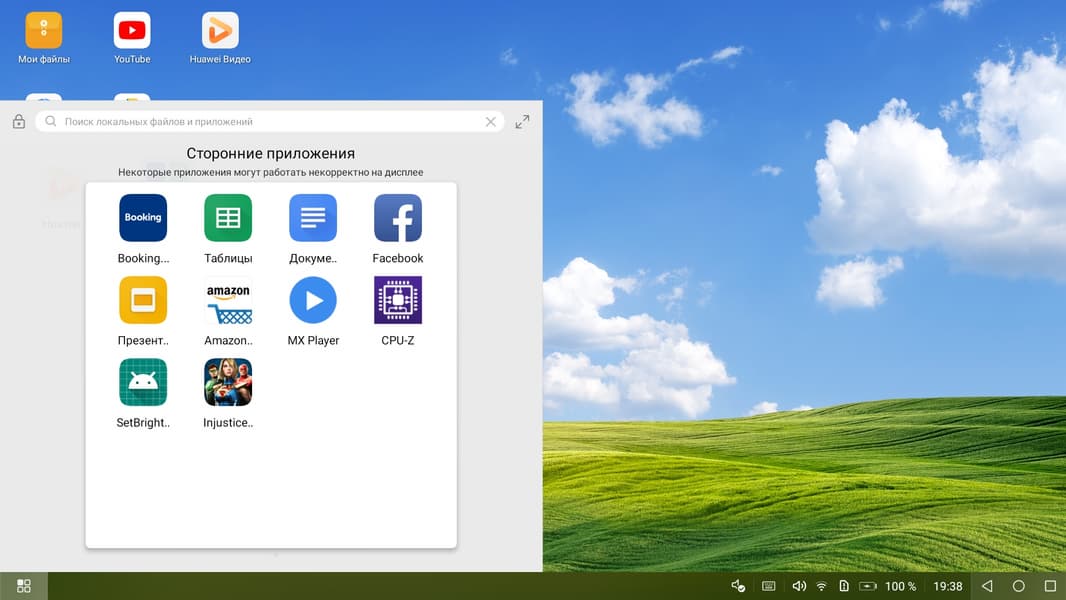Viewport: 1066px width, 600px height.
Task: Open Google Slides (Презент..) app
Action: (x=143, y=300)
